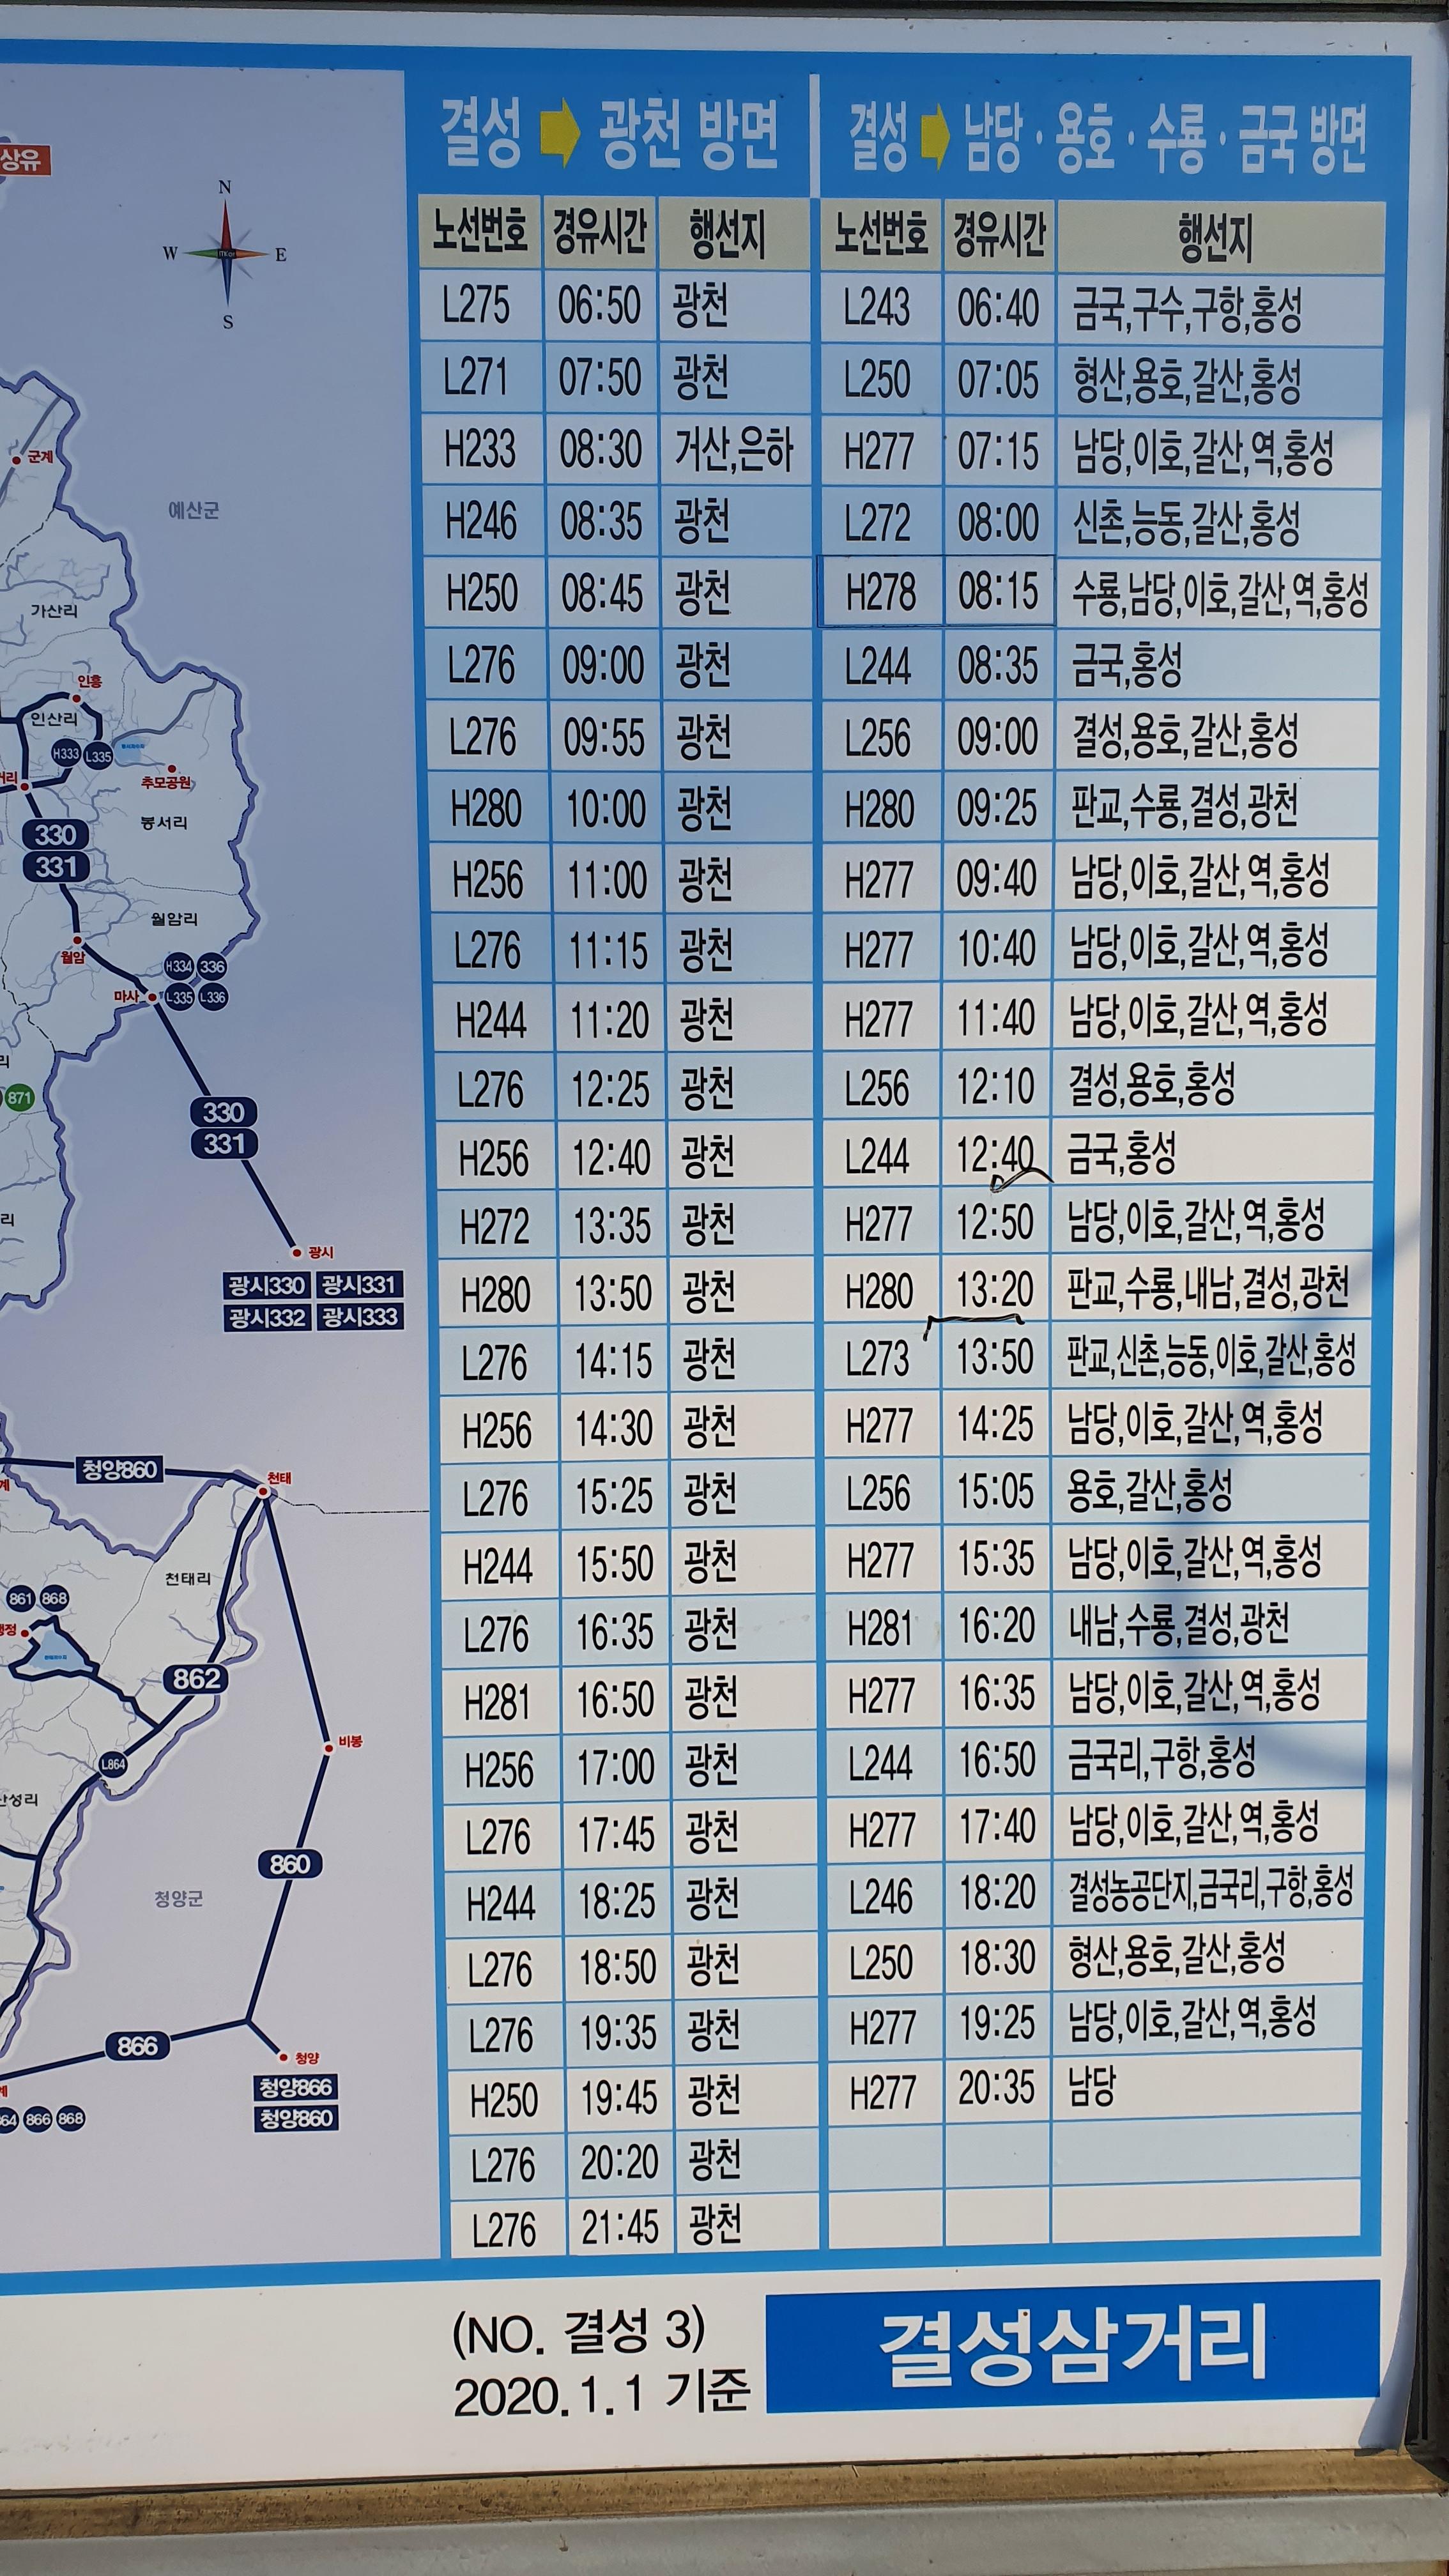The image size is (1449, 2576).
Task: Click the H333 route circle
Action: (66, 754)
